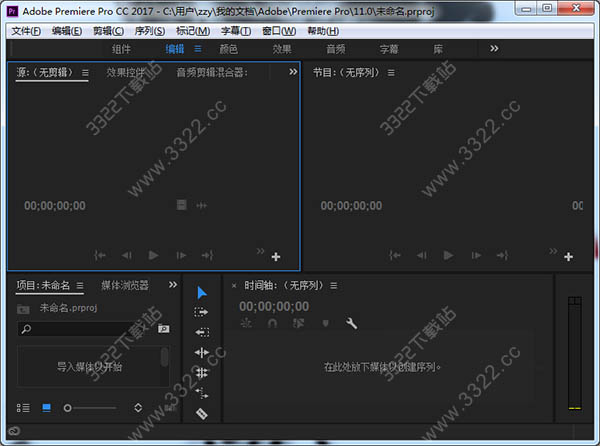Expand hidden Project panel tabs chevron
This screenshot has height=446, width=600.
click(173, 285)
